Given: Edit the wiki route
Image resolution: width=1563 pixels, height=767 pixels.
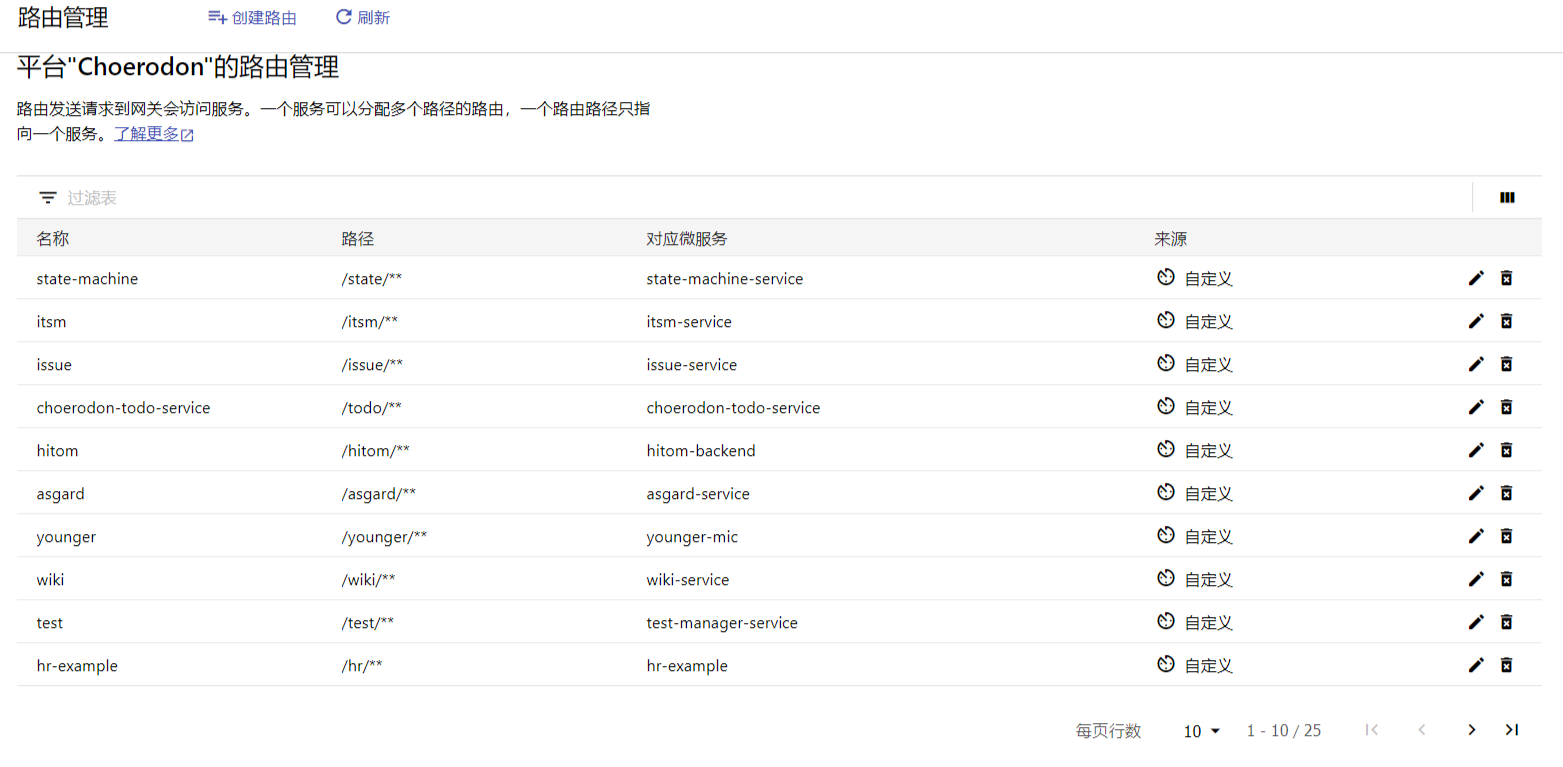Looking at the screenshot, I should click(x=1476, y=579).
